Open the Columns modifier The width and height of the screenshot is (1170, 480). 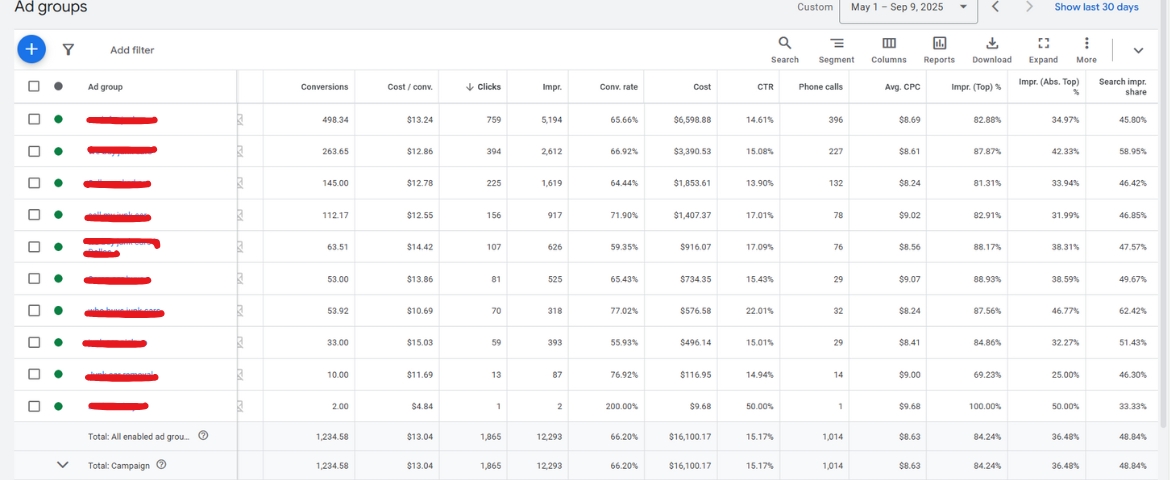888,49
